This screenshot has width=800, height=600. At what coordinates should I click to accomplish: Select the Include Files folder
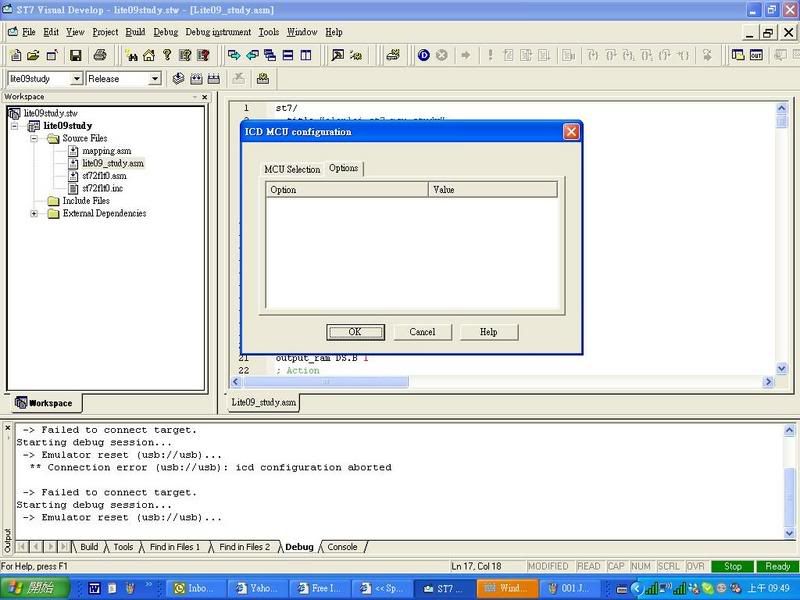point(86,201)
